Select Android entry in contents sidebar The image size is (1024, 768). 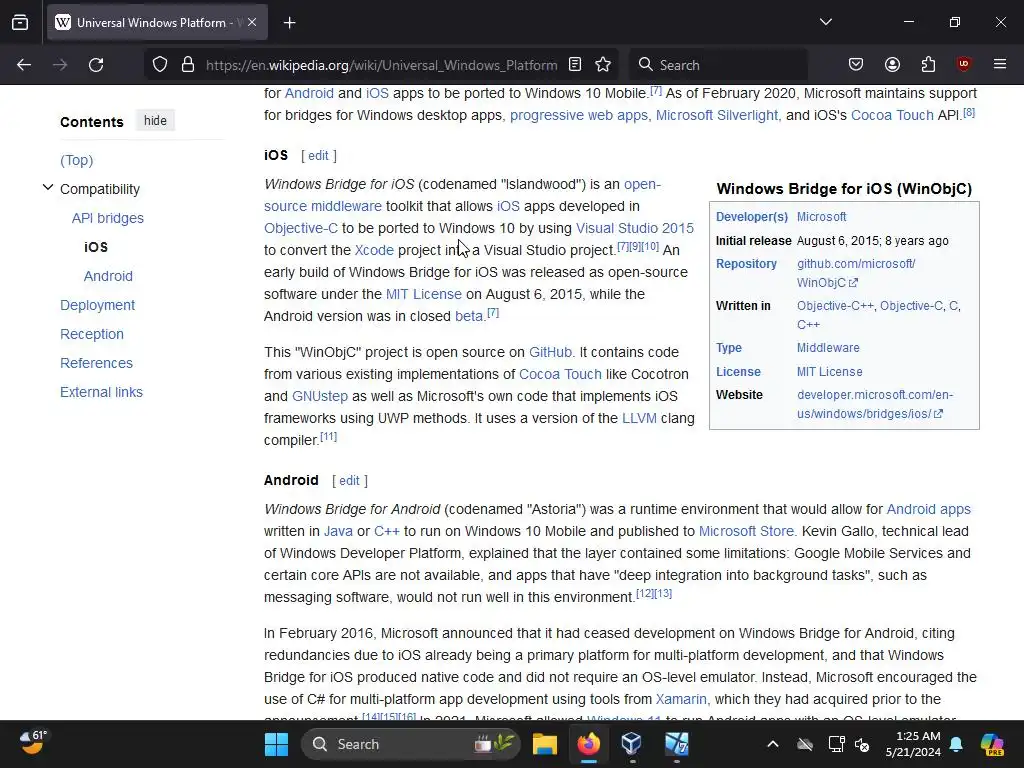click(108, 276)
